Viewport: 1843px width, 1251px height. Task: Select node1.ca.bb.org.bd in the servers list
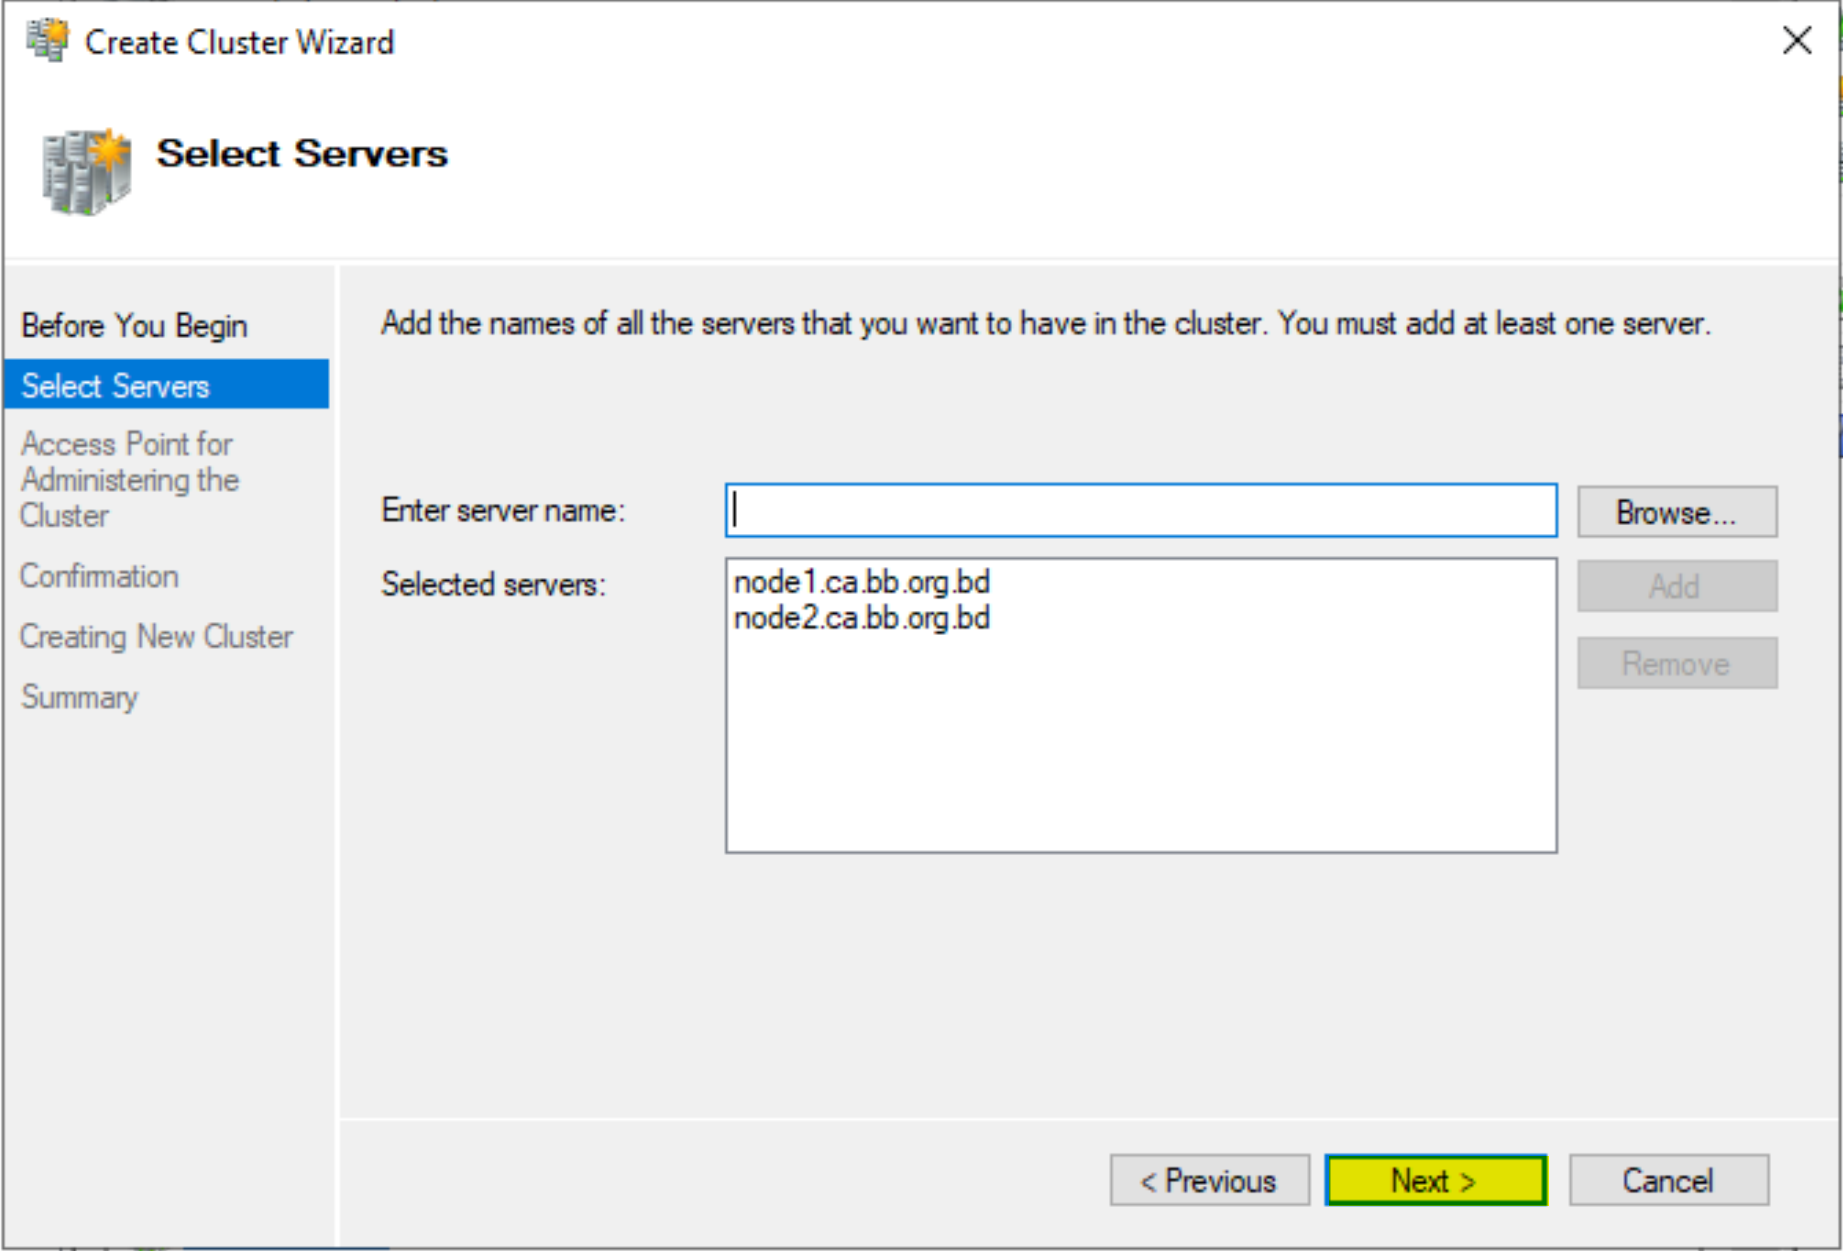tap(862, 582)
